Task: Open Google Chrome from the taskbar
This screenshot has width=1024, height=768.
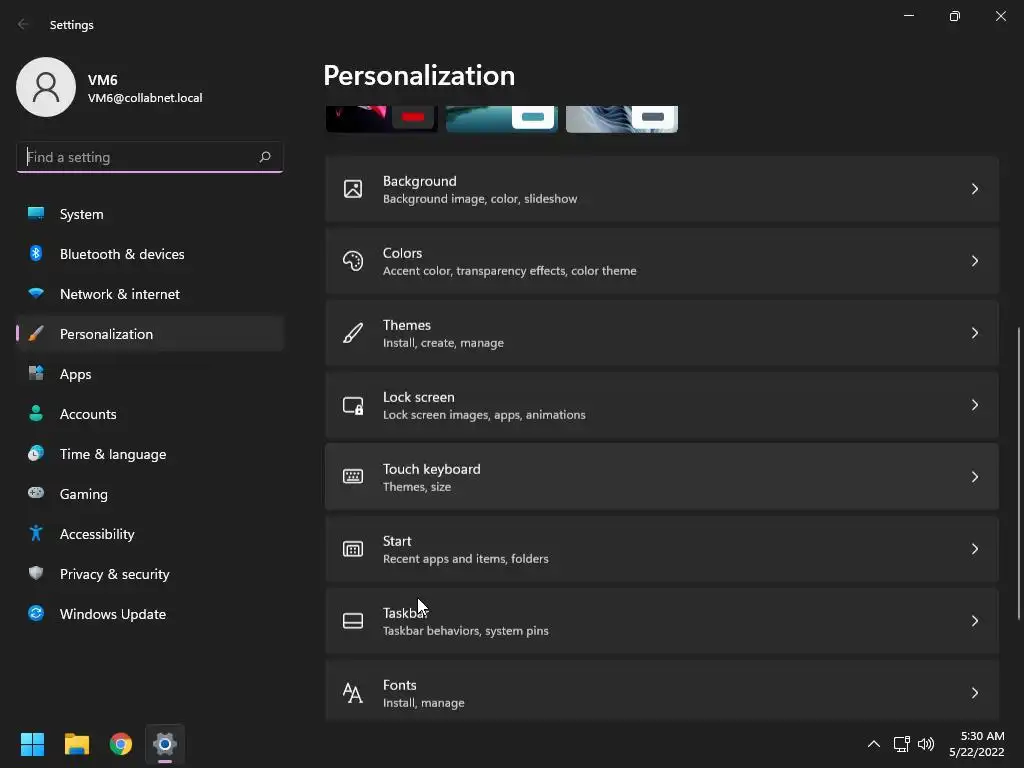Action: click(x=121, y=744)
